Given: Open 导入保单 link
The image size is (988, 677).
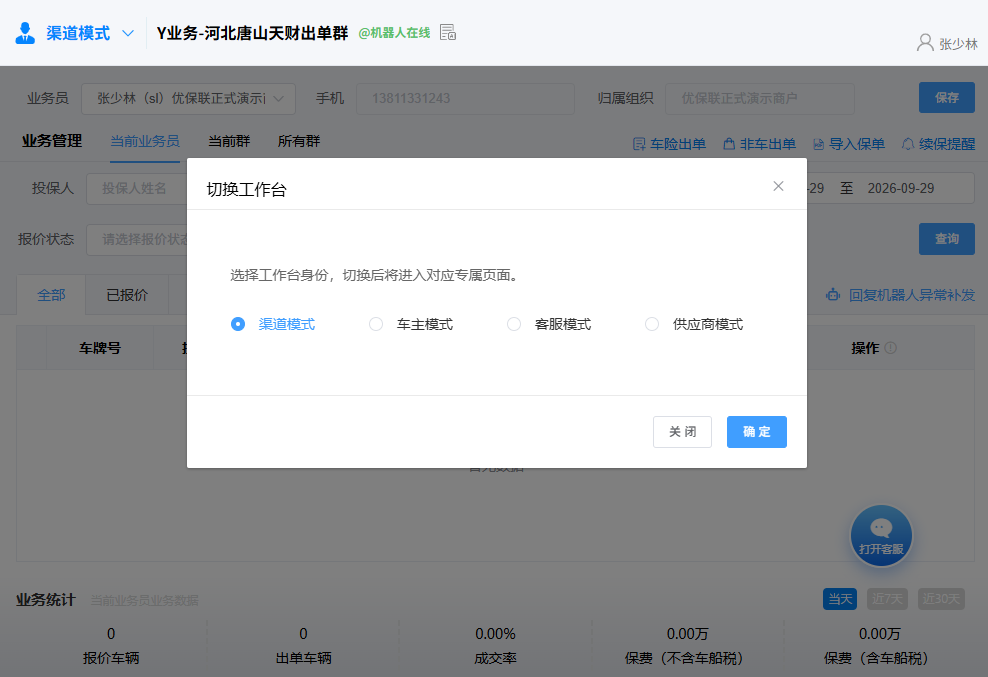Looking at the screenshot, I should point(857,144).
